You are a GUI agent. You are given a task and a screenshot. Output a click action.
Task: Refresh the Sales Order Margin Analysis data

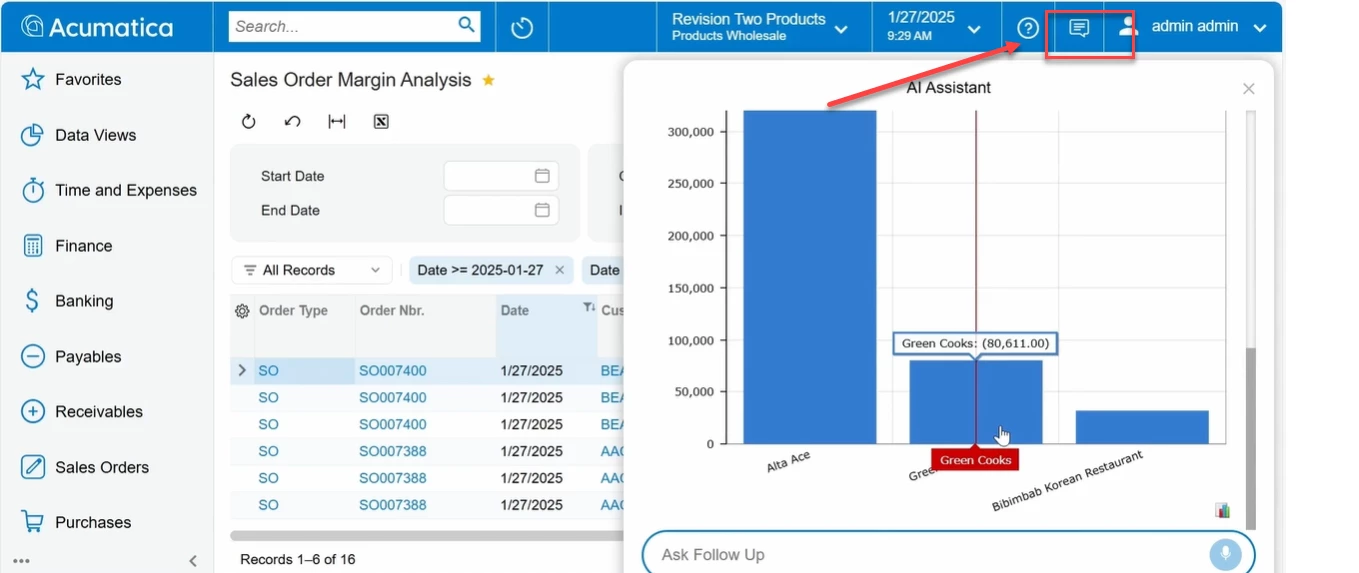point(249,122)
